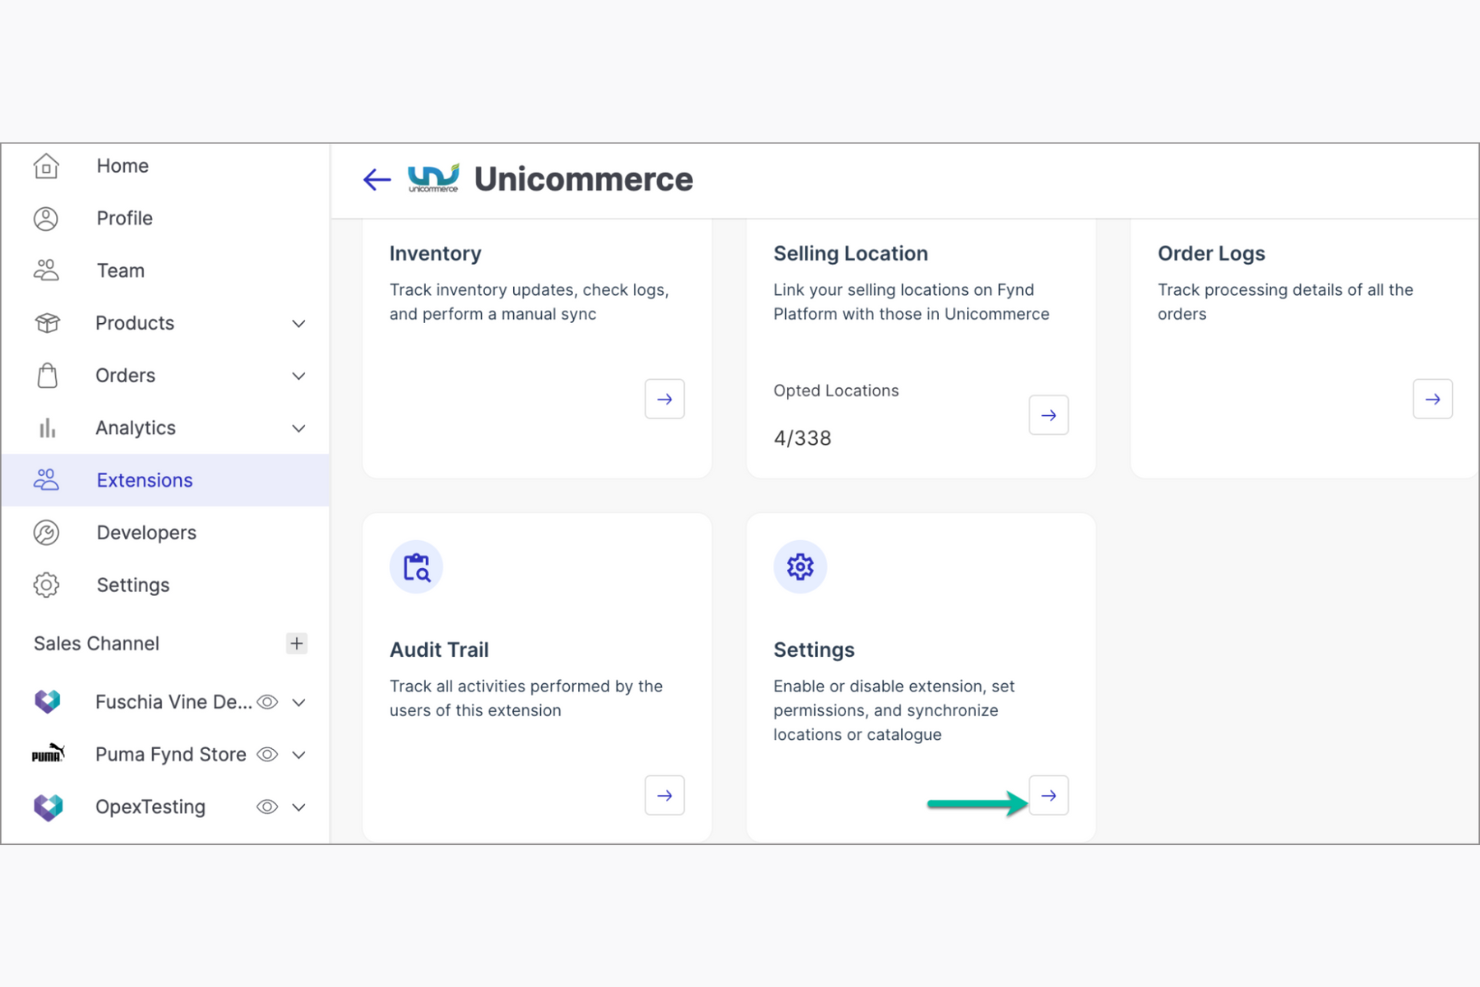The width and height of the screenshot is (1480, 987).
Task: Expand the Analytics menu chevron
Action: tap(299, 428)
